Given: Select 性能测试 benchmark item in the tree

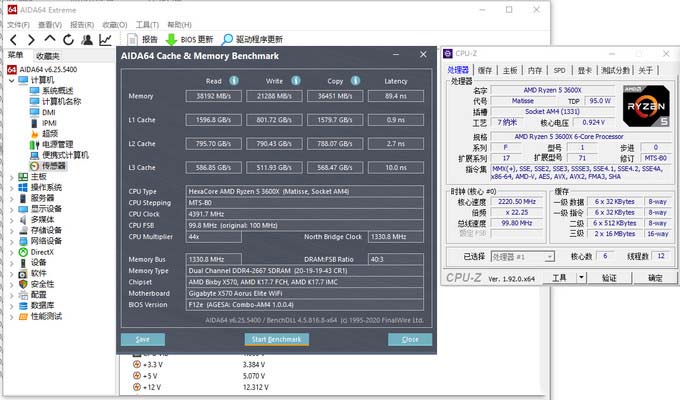Looking at the screenshot, I should pos(40,316).
